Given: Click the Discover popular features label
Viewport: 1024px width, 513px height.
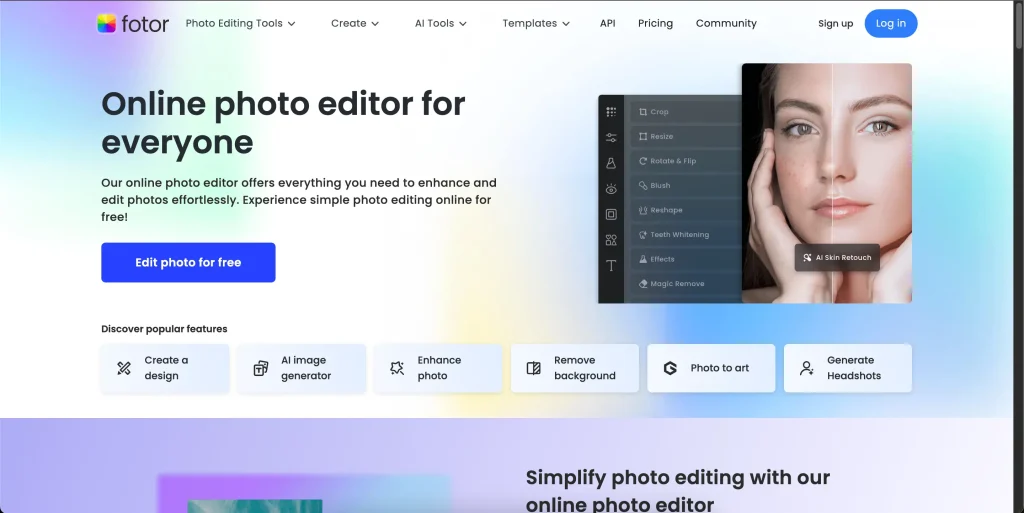Looking at the screenshot, I should (x=164, y=329).
